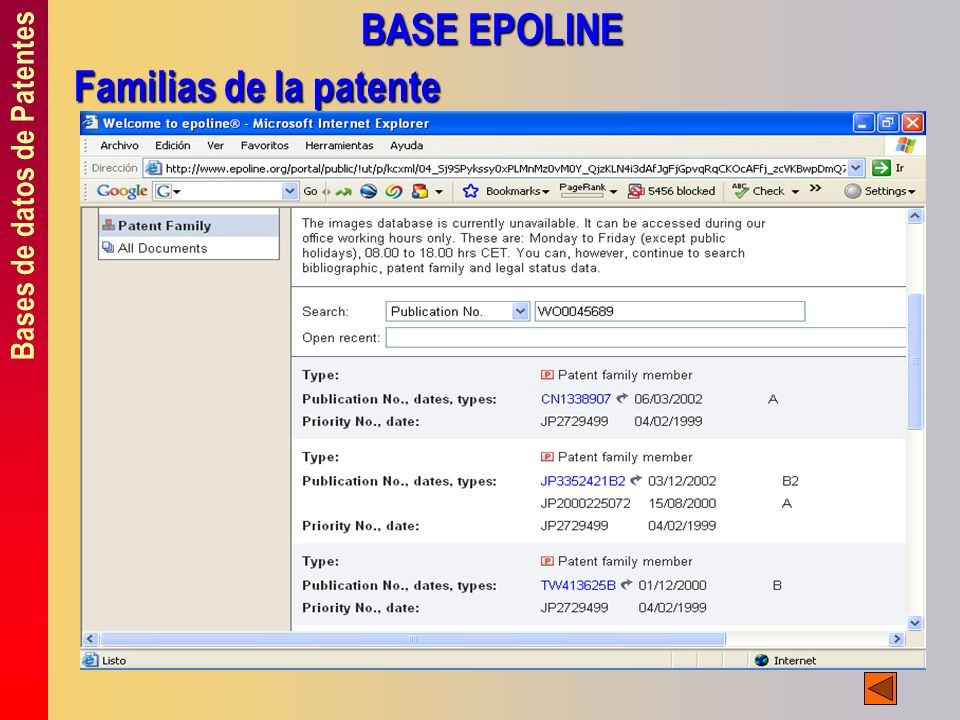Click the horizontal scrollbar left arrow
Screen dimensions: 960x720
pos(90,639)
